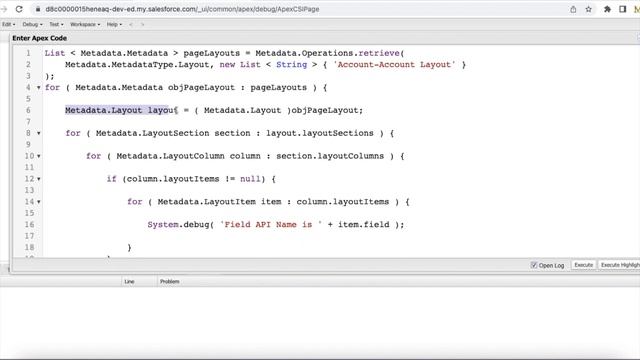
Task: Collapse the LayoutItem loop at line 14
Action: pos(39,202)
